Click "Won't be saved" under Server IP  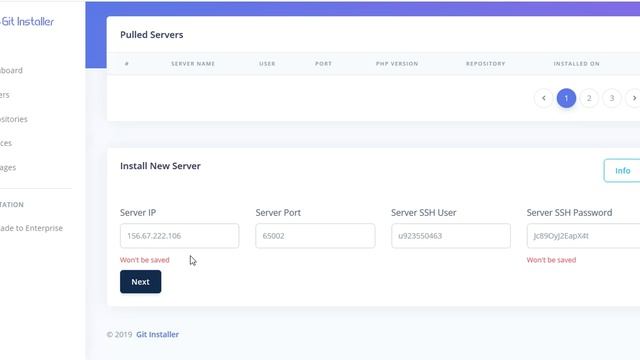[144, 260]
